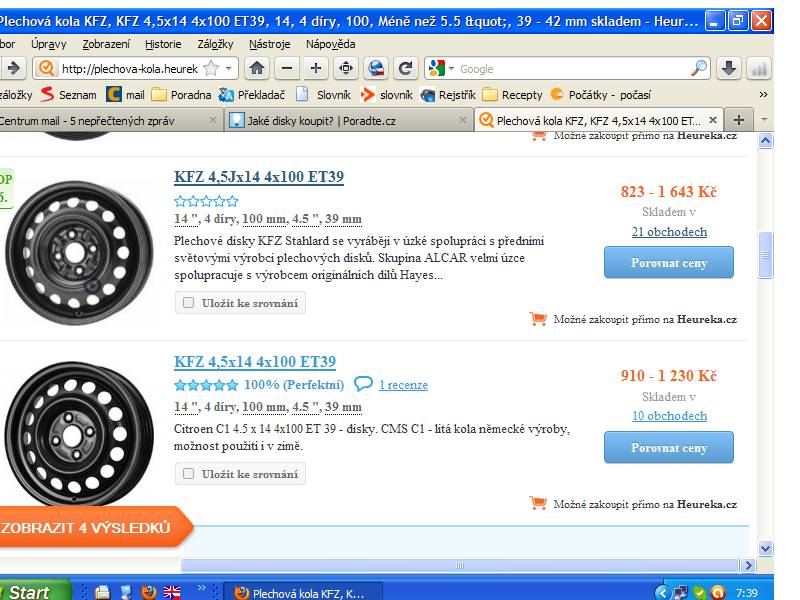
Task: Click 'Porovnat ceny' for the 910 - 1 230 Kč product
Action: pyautogui.click(x=669, y=447)
